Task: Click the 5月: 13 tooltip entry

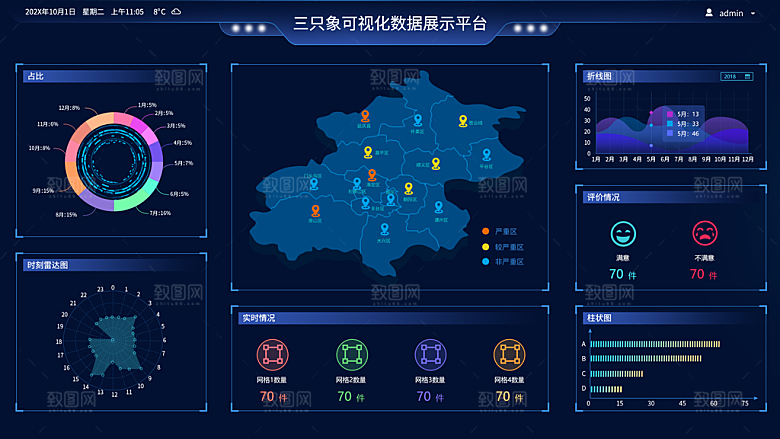Action: coord(683,114)
